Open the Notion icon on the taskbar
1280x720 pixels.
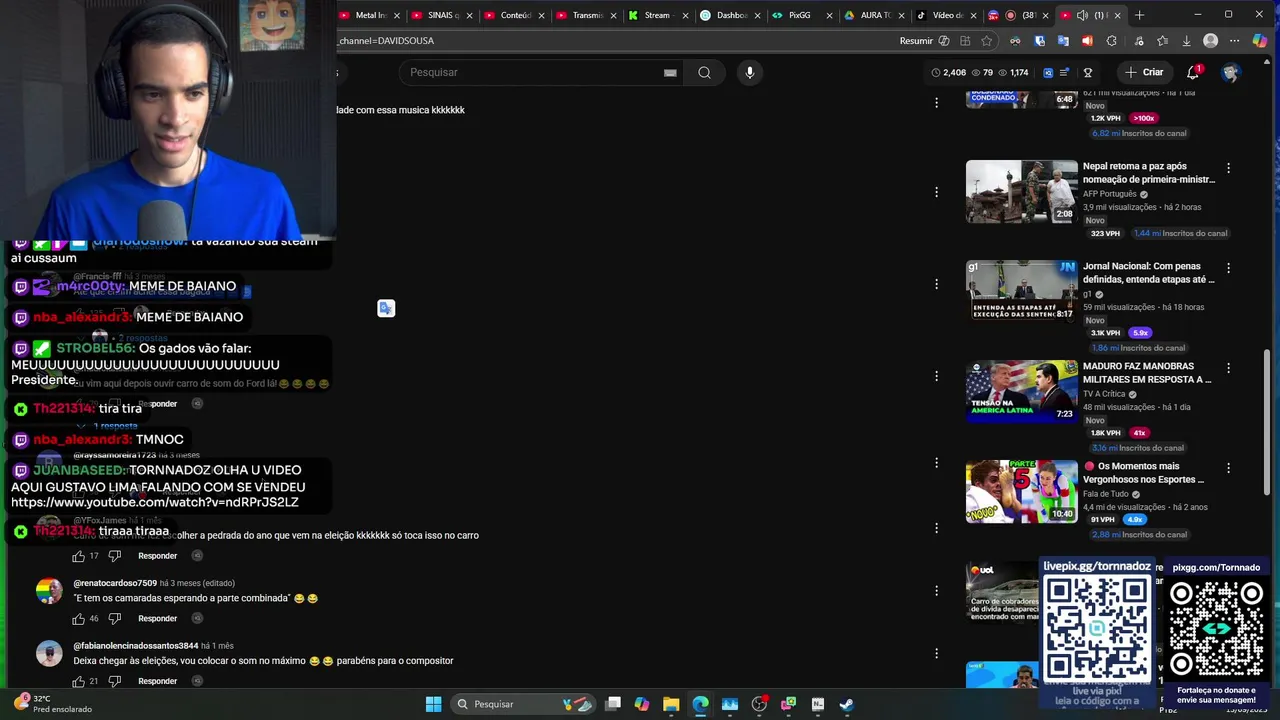point(817,704)
